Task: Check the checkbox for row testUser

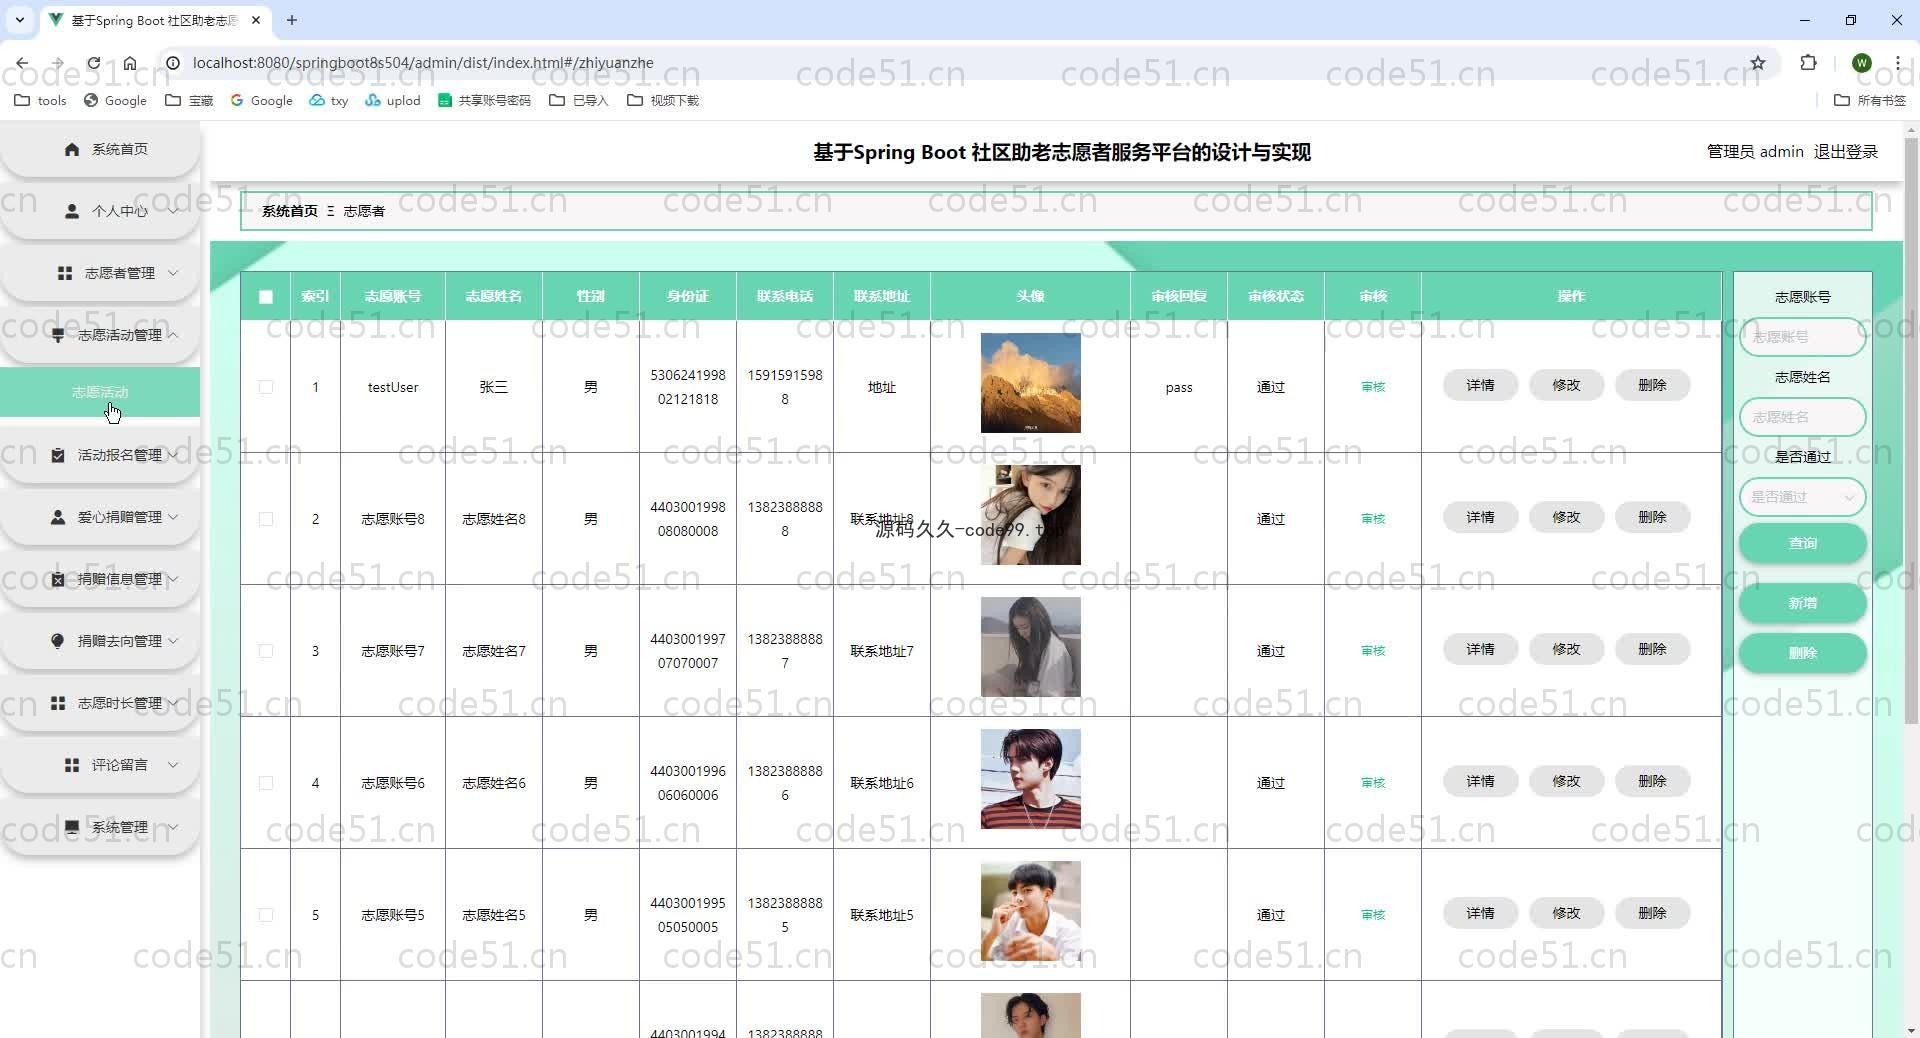Action: tap(265, 387)
